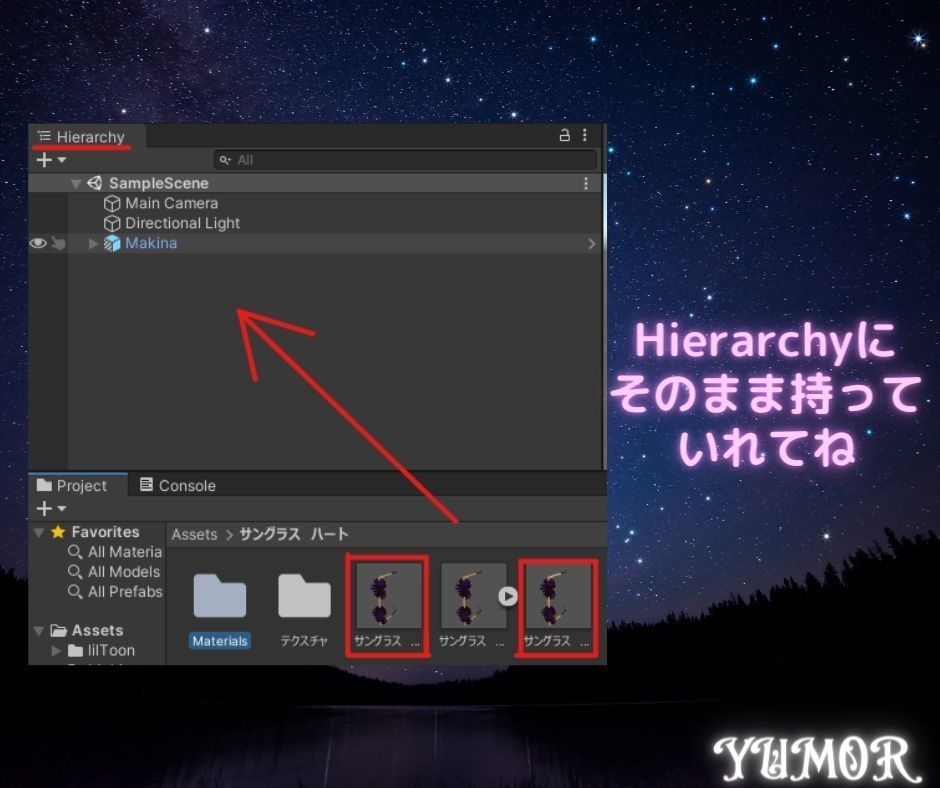Click the Directional Light icon
The image size is (940, 788).
coord(112,223)
